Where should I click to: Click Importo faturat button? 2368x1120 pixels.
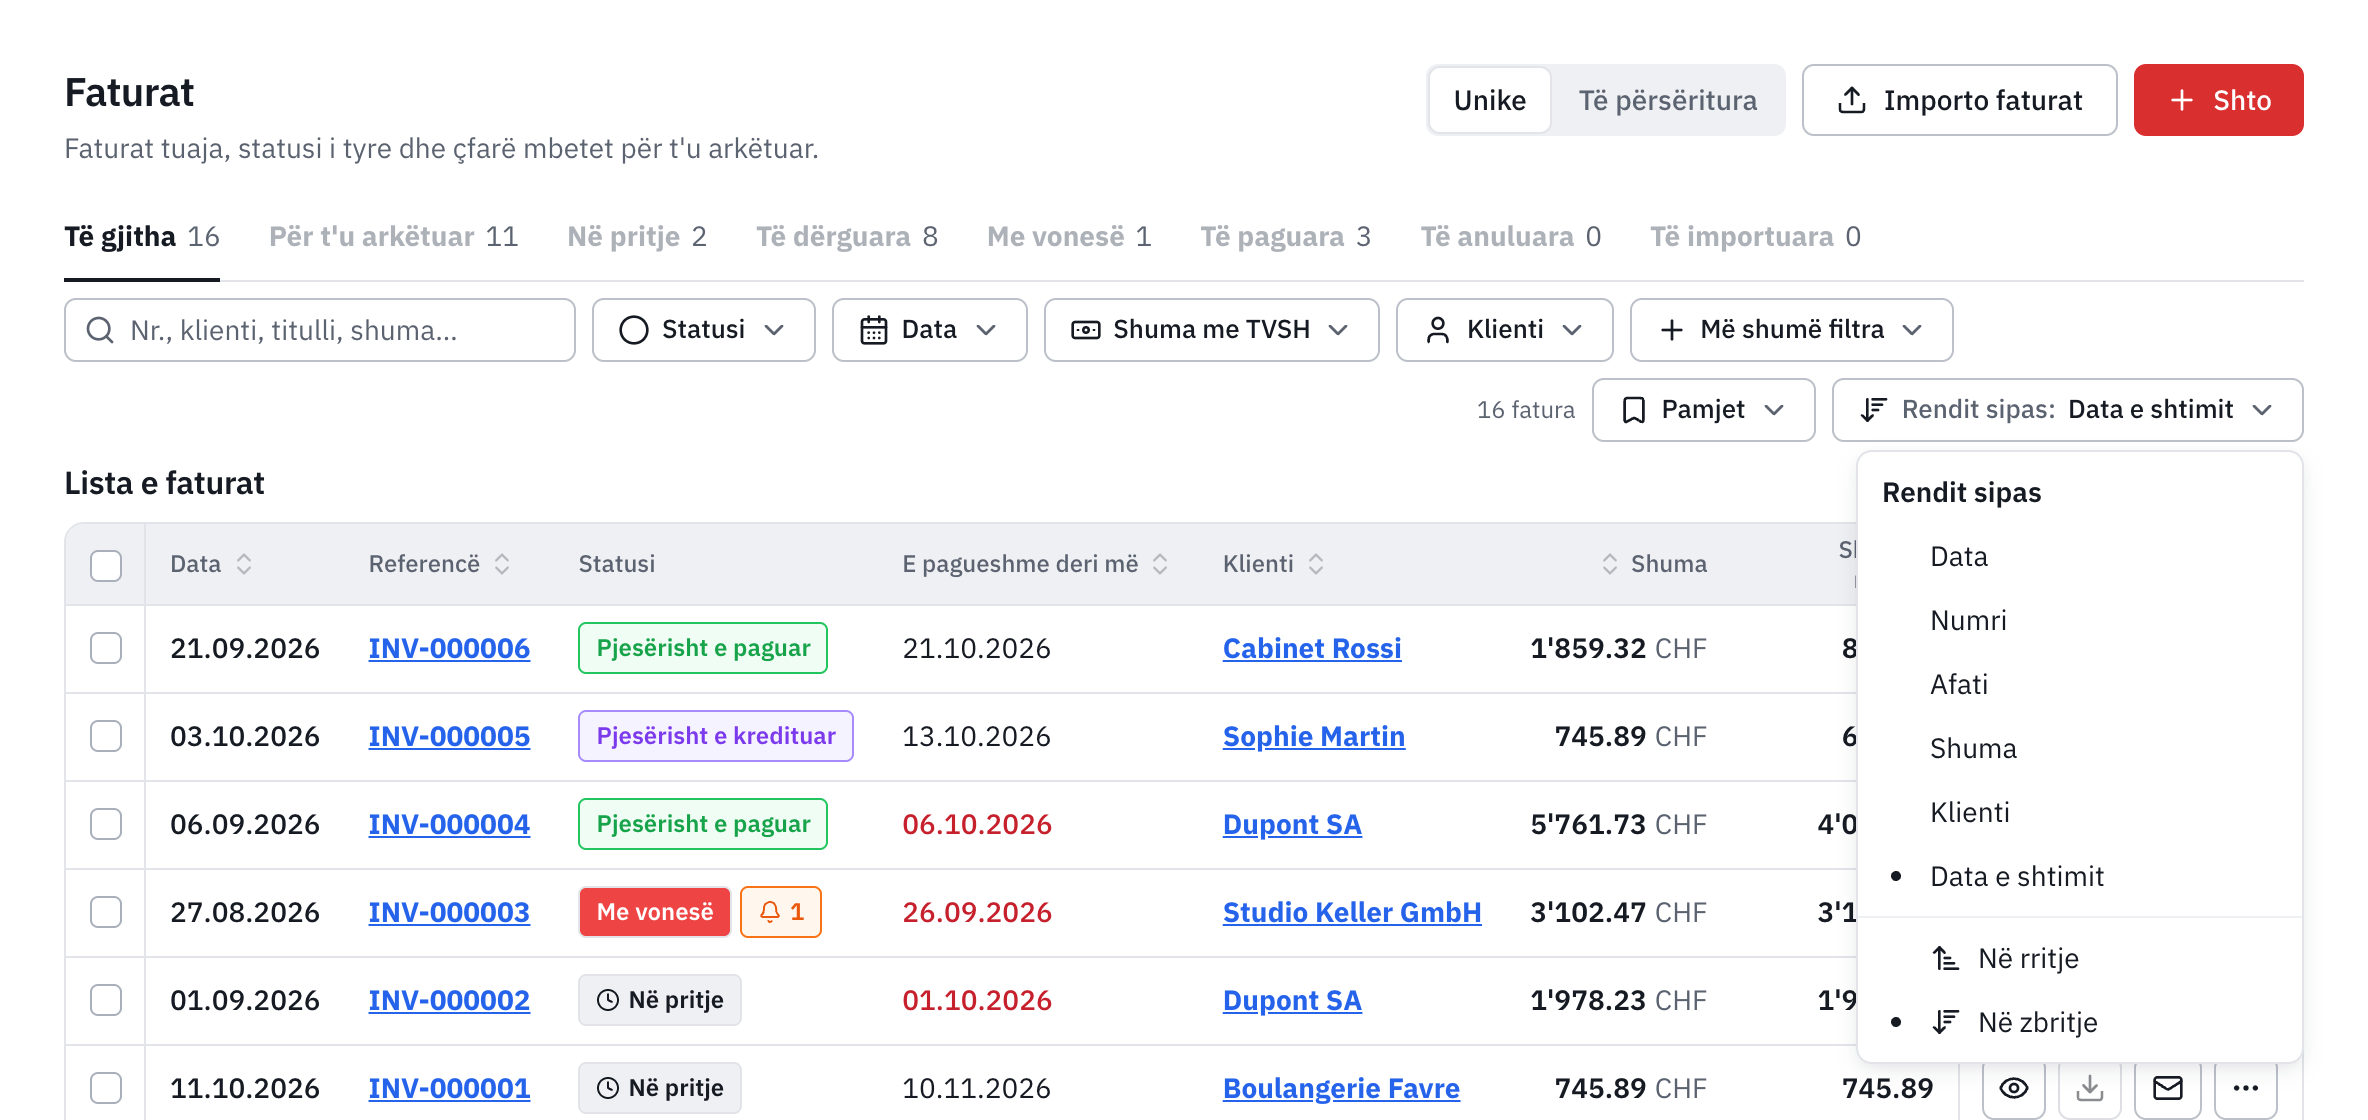tap(1960, 100)
